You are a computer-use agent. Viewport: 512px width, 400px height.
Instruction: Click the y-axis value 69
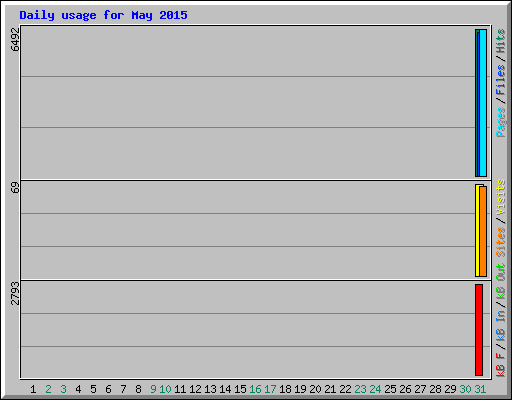point(15,188)
